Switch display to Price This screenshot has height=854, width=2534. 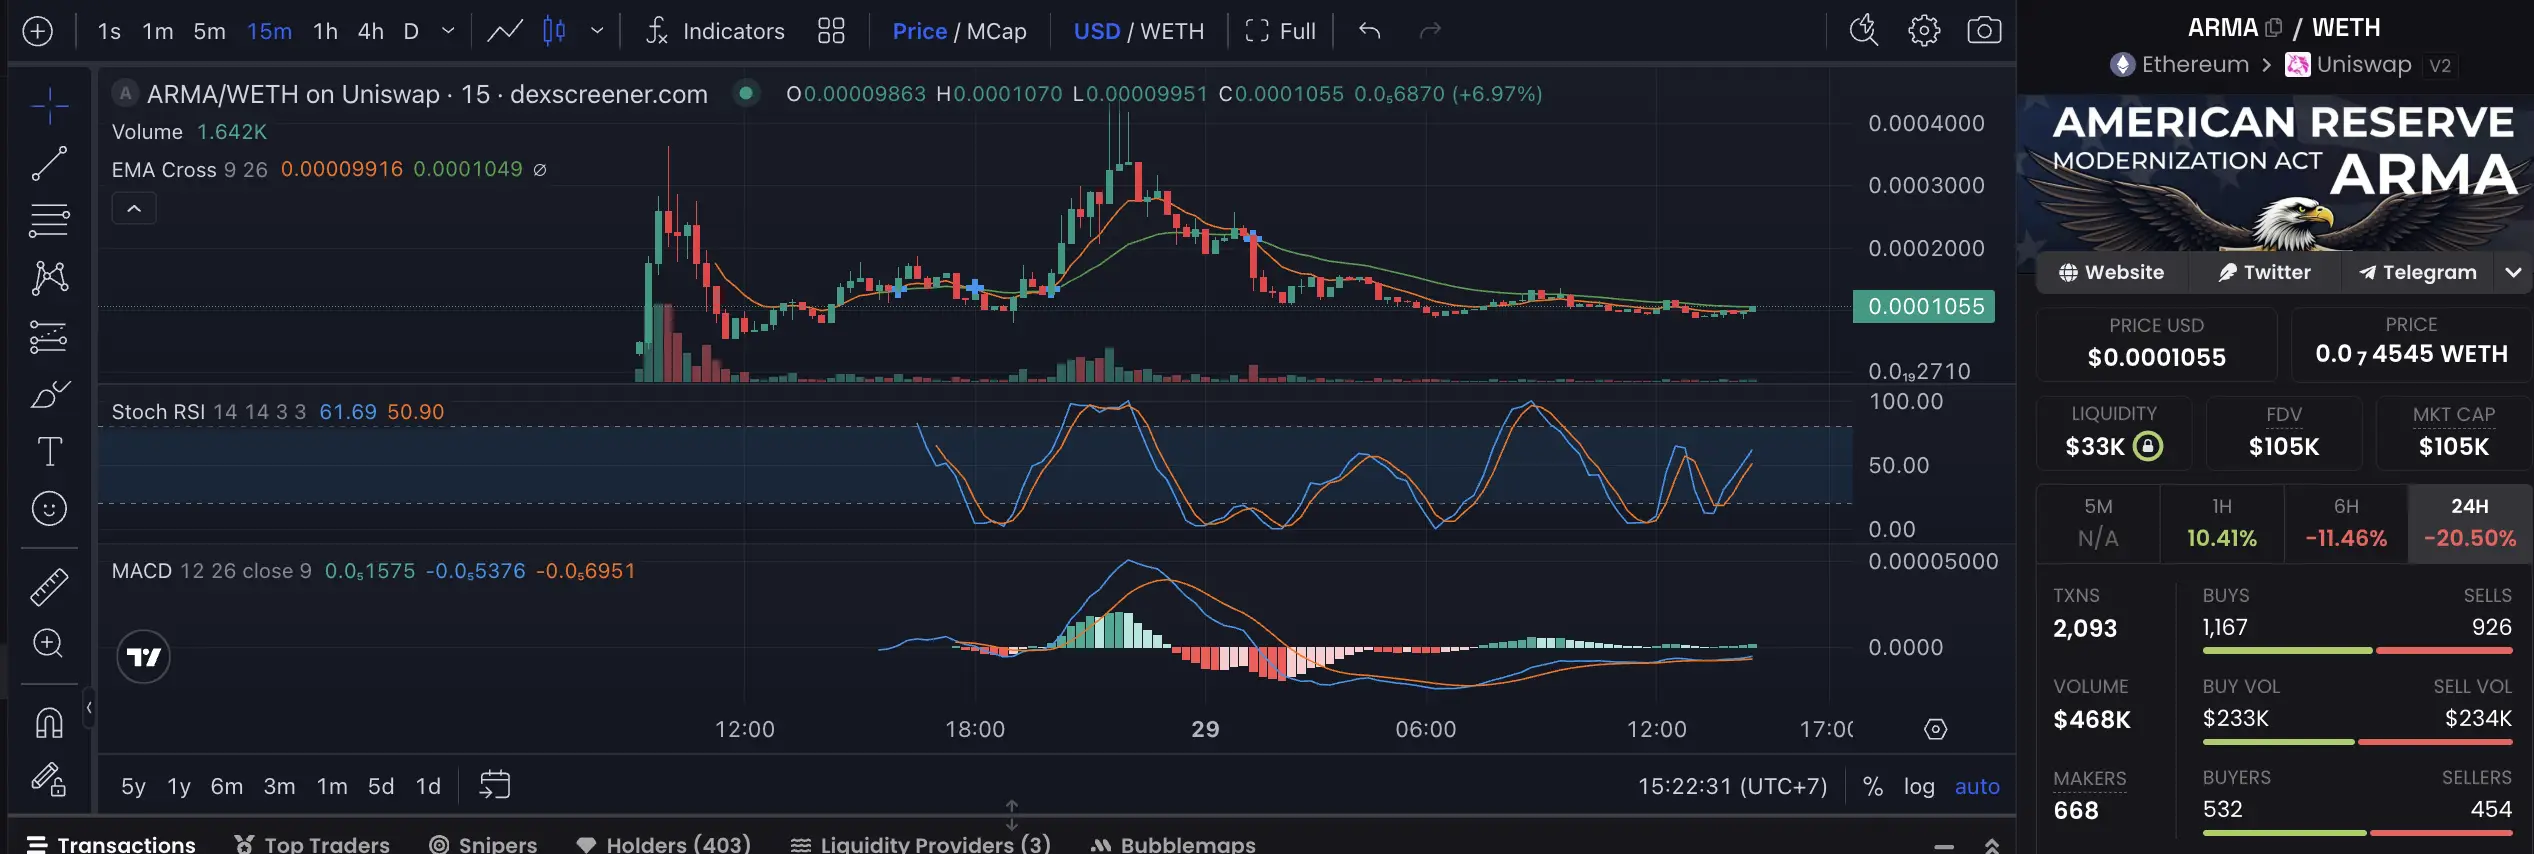click(x=919, y=31)
